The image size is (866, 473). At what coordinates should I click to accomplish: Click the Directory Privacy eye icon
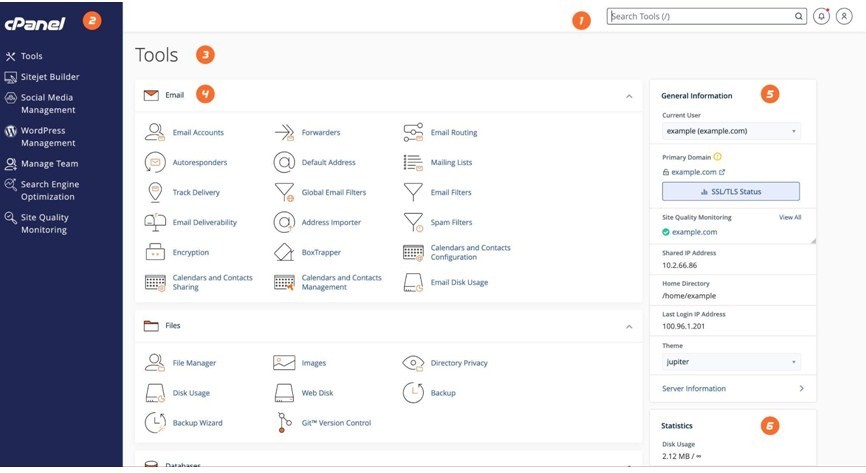(413, 362)
